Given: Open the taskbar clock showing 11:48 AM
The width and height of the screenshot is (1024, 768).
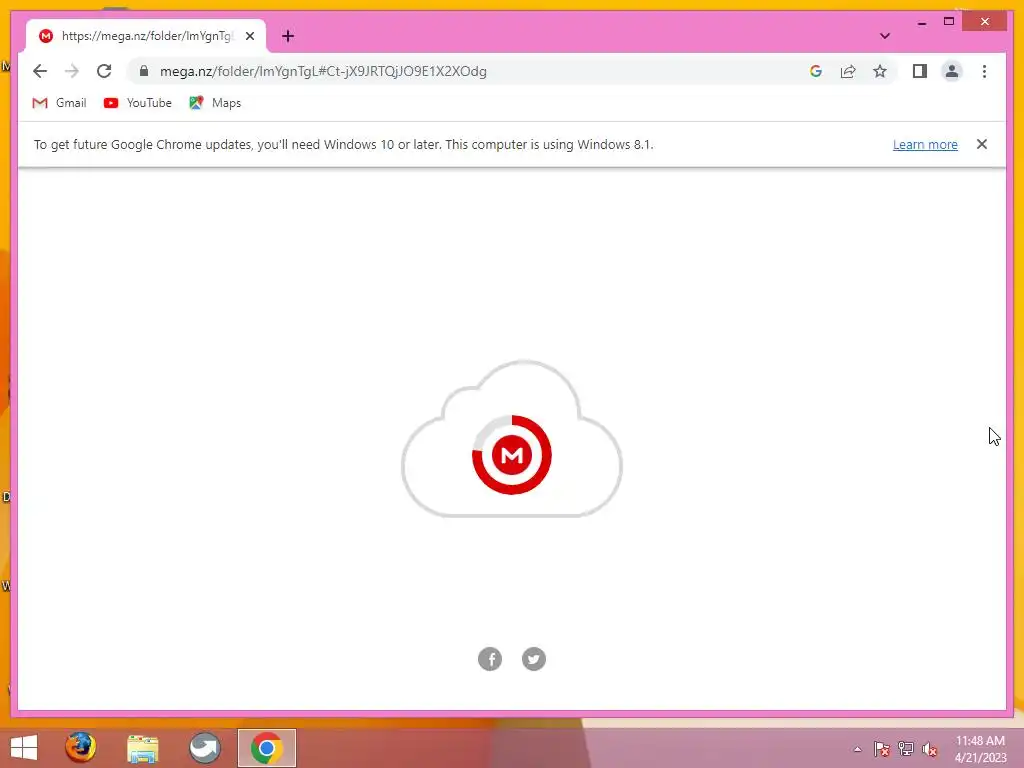Looking at the screenshot, I should [980, 749].
